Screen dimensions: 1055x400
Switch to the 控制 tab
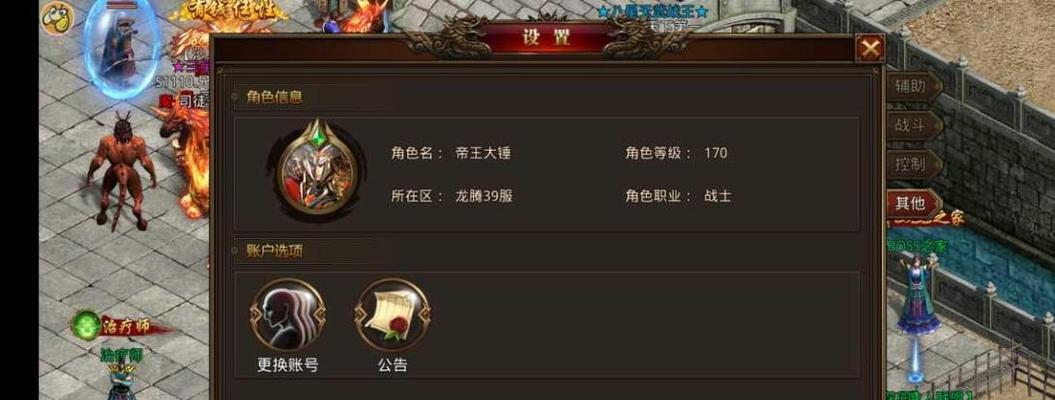tap(912, 164)
